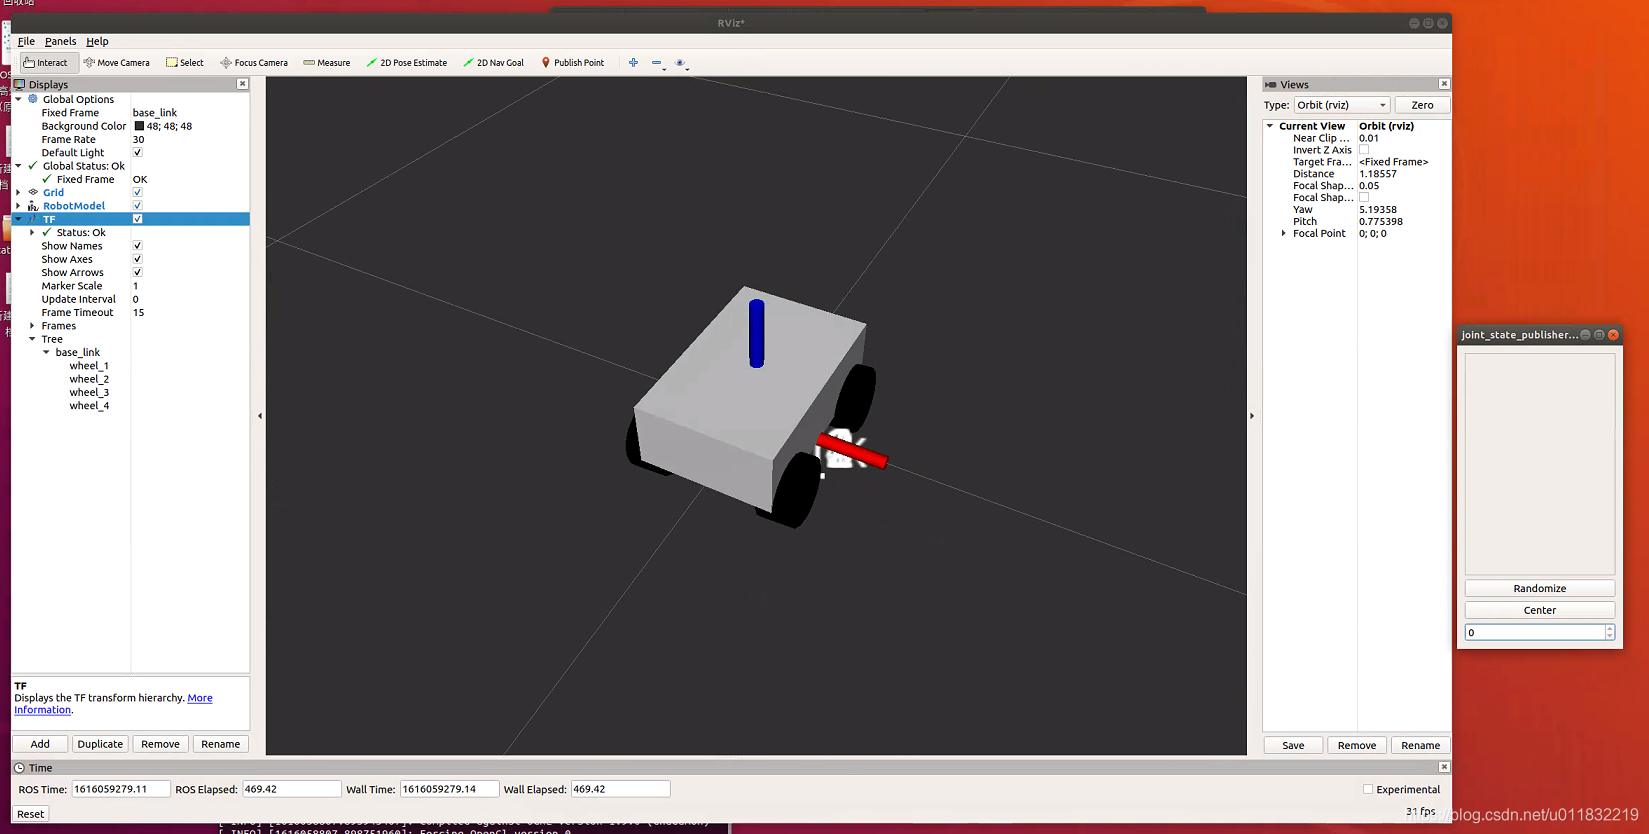This screenshot has width=1649, height=834.
Task: Expand the RobotModel display node
Action: click(x=18, y=206)
